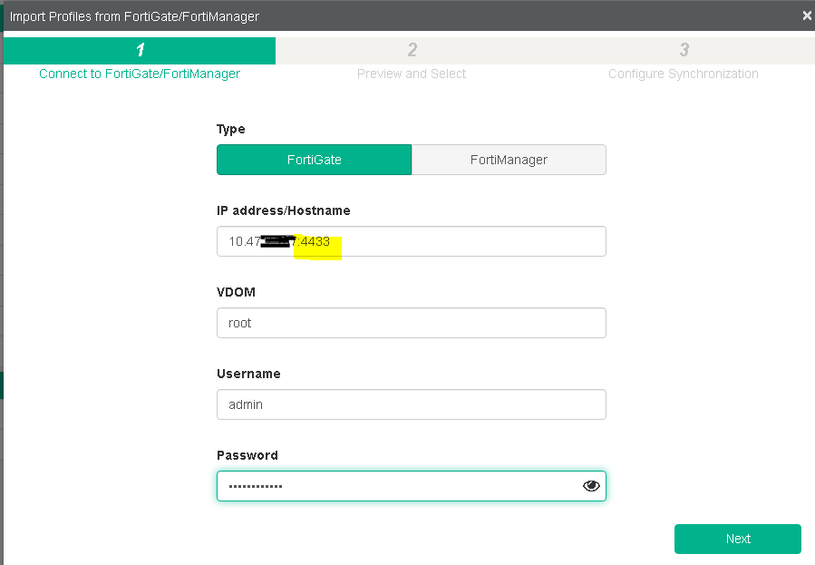Viewport: 815px width, 565px height.
Task: Select the FortiGate type option
Action: 314,160
